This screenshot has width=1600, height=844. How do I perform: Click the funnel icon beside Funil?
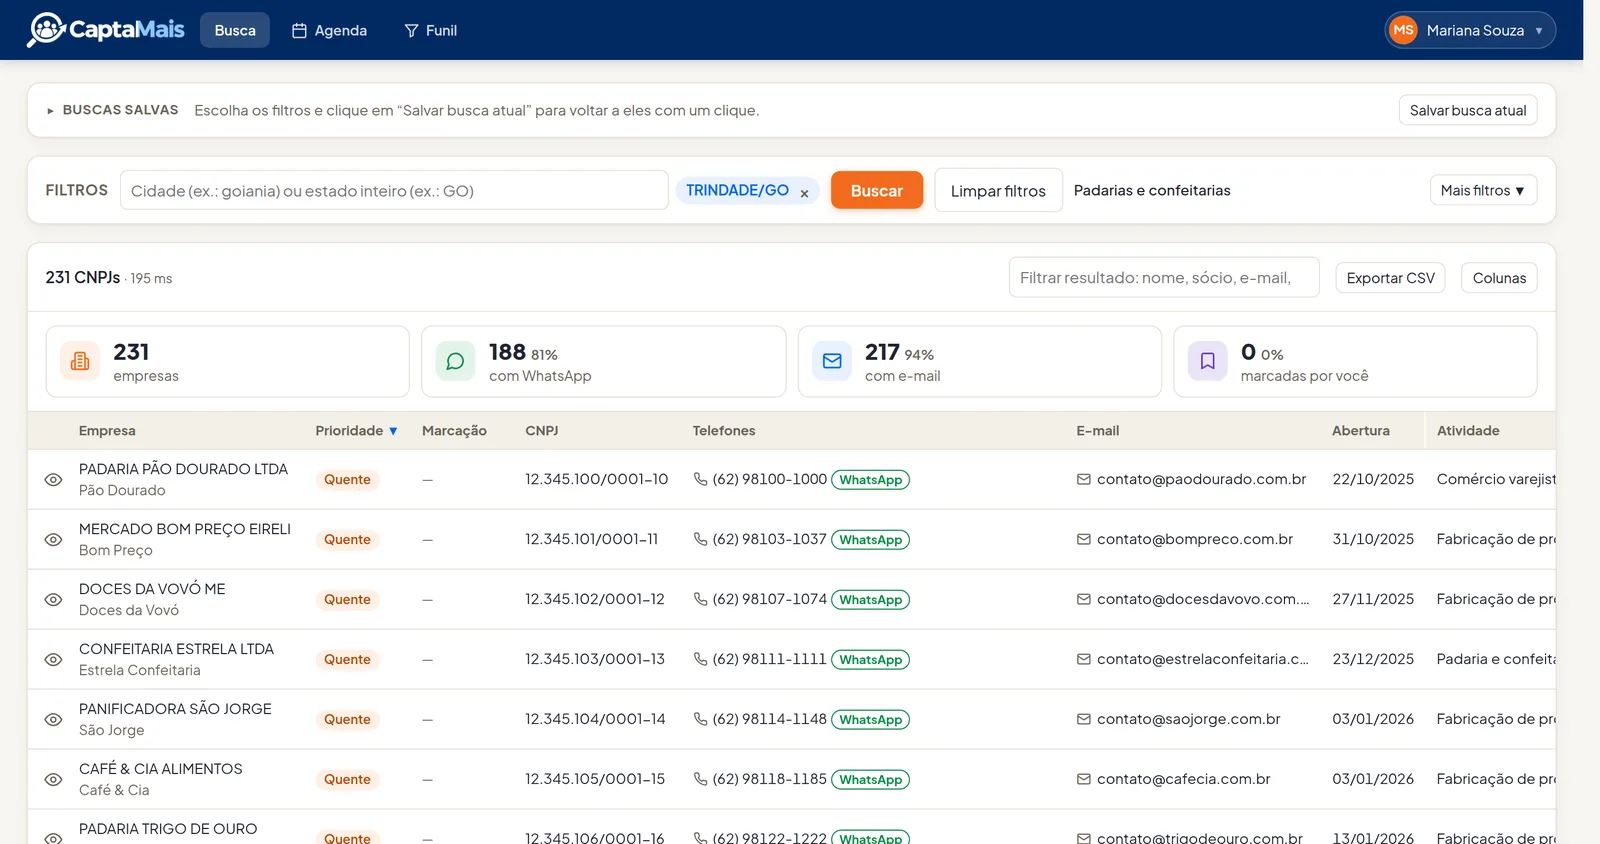coord(411,31)
